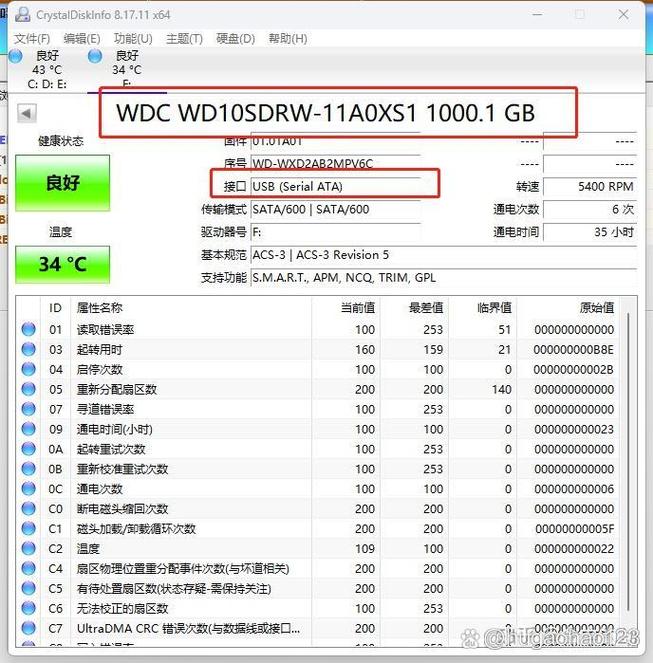
Task: Click the rotation speed value 5400 RPM
Action: point(590,186)
